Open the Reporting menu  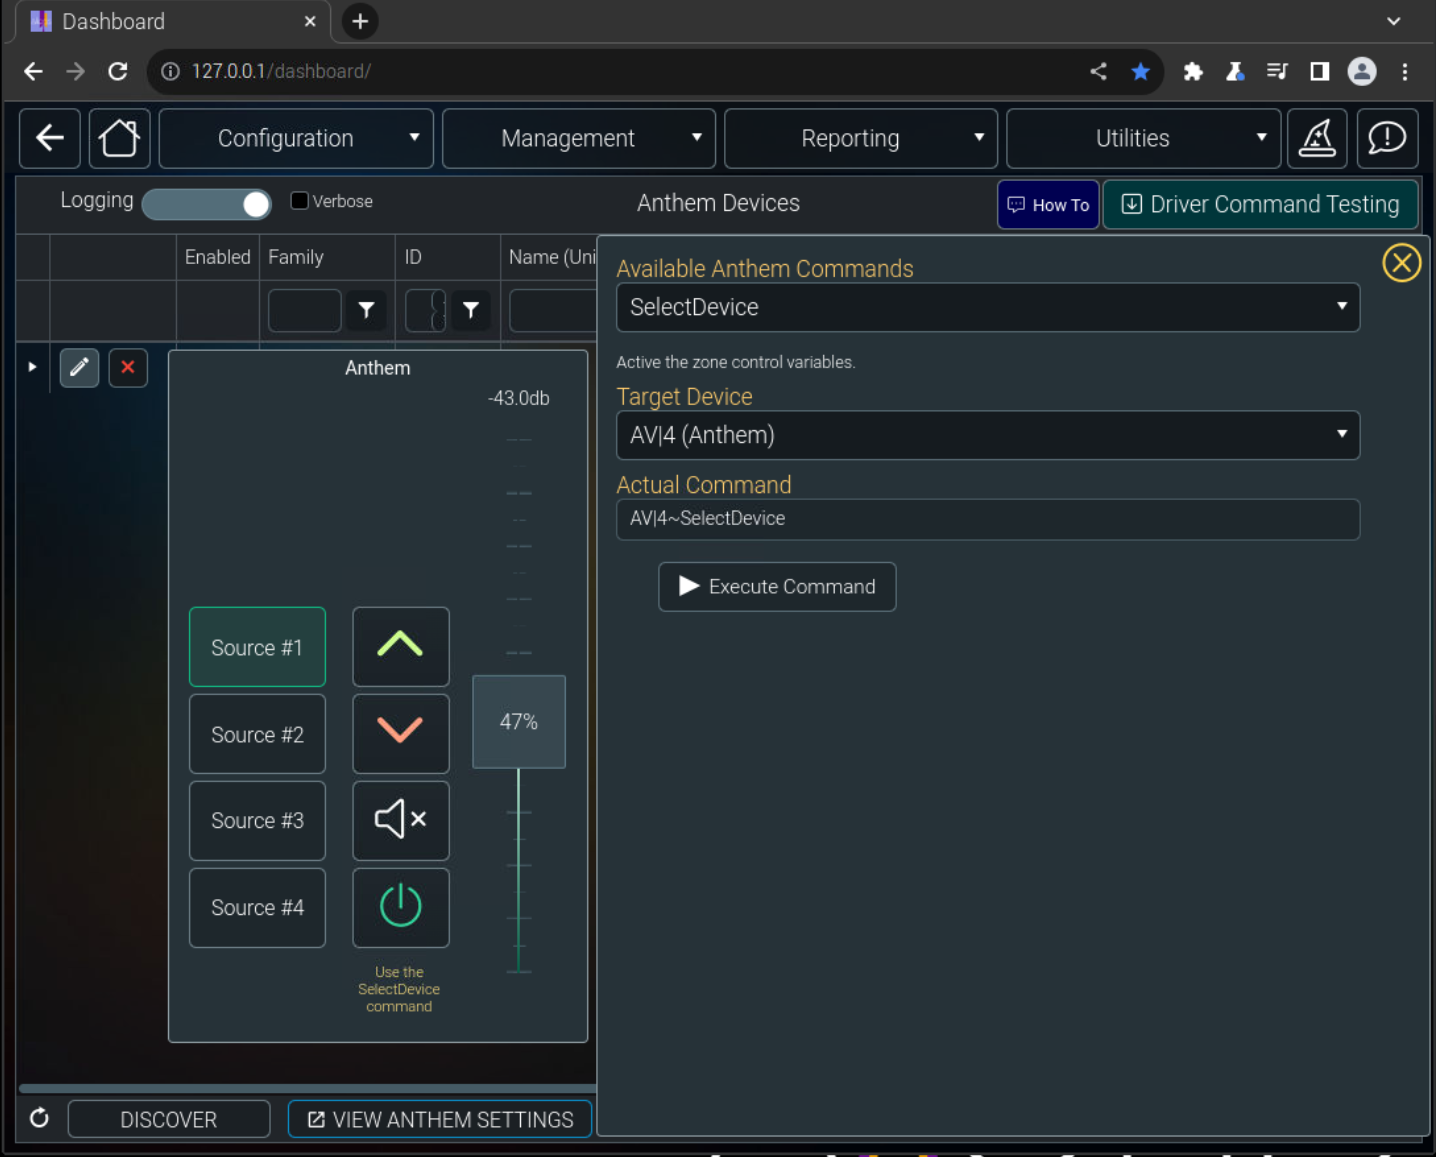[861, 138]
